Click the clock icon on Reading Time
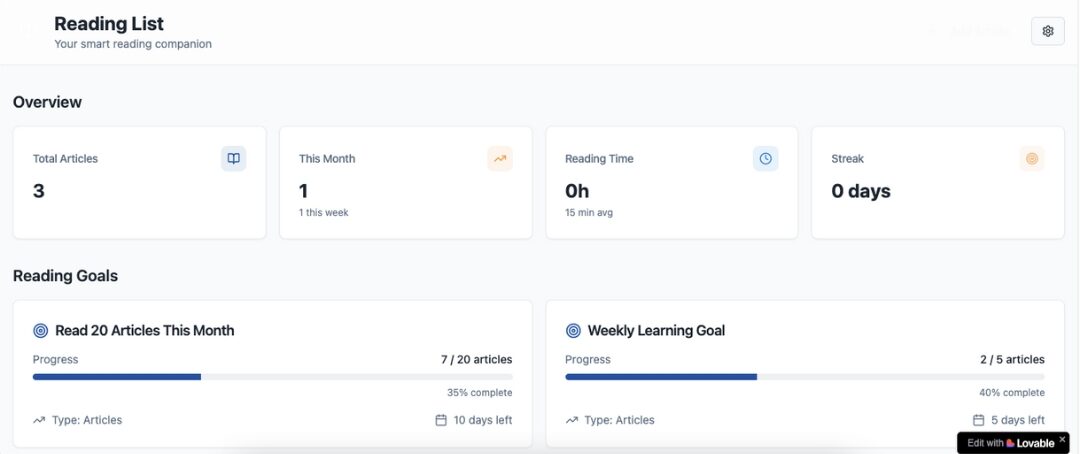The image size is (1080, 454). (x=765, y=158)
